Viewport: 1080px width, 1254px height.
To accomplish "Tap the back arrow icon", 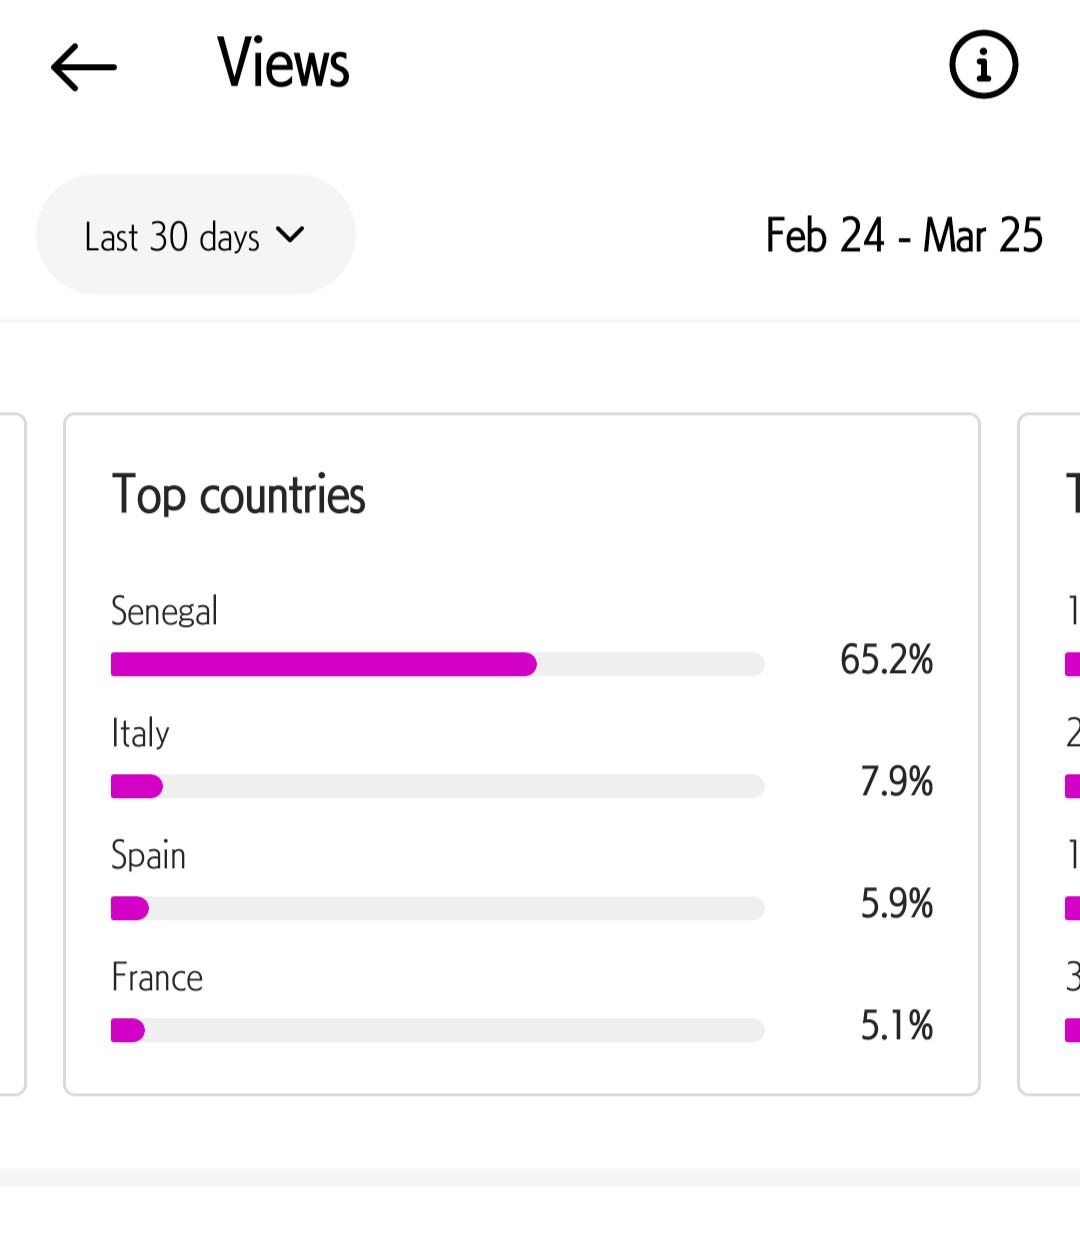I will tap(84, 67).
